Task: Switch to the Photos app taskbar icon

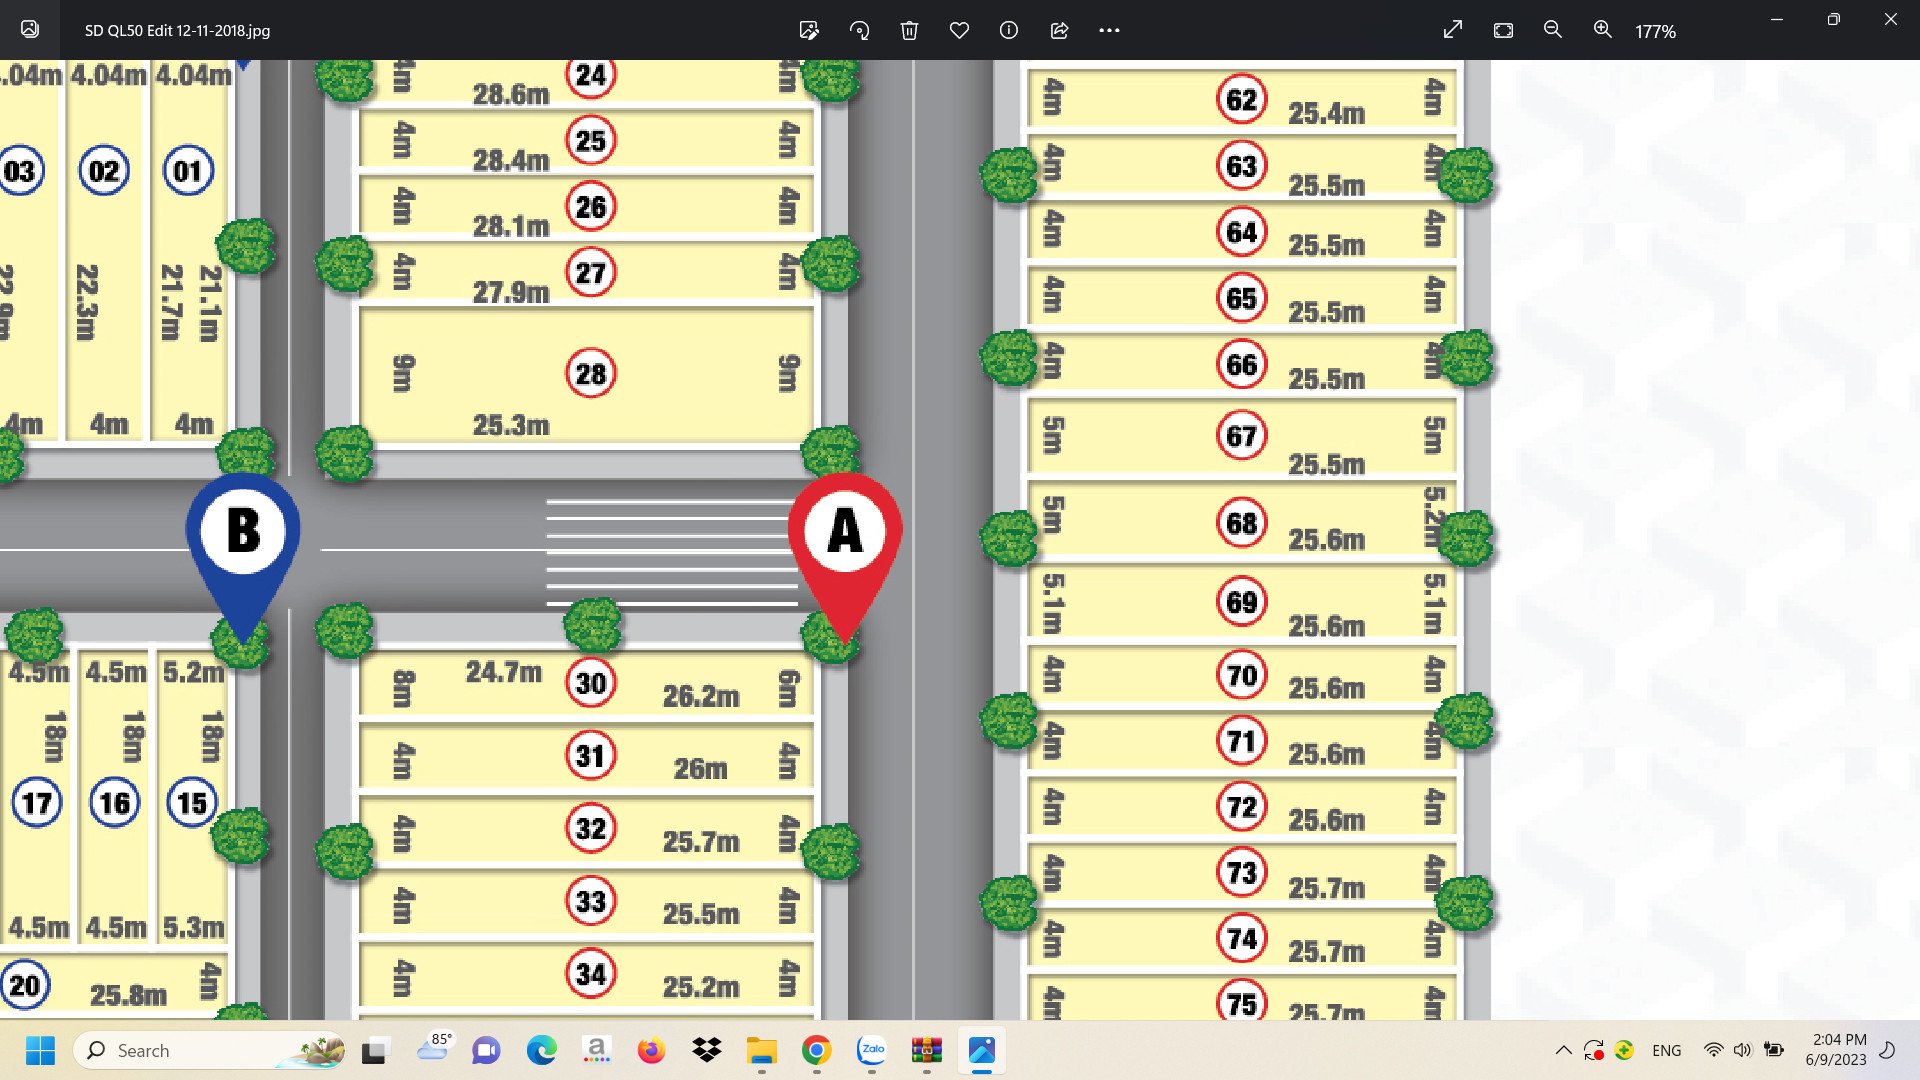Action: 981,1050
